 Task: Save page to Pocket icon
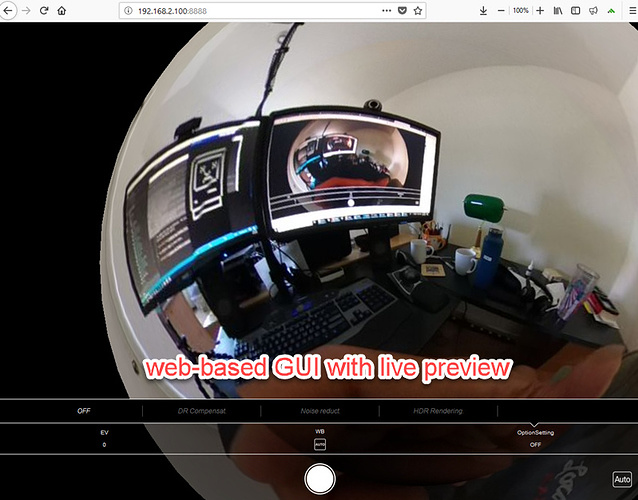click(402, 11)
